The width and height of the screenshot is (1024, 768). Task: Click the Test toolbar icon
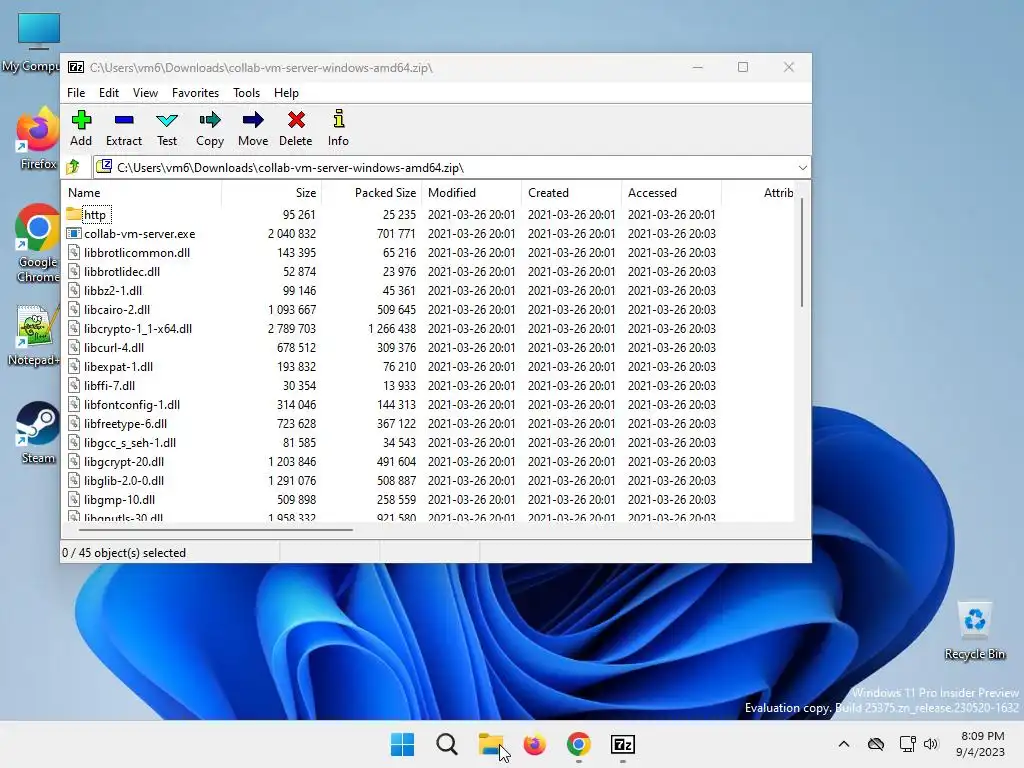coord(167,120)
